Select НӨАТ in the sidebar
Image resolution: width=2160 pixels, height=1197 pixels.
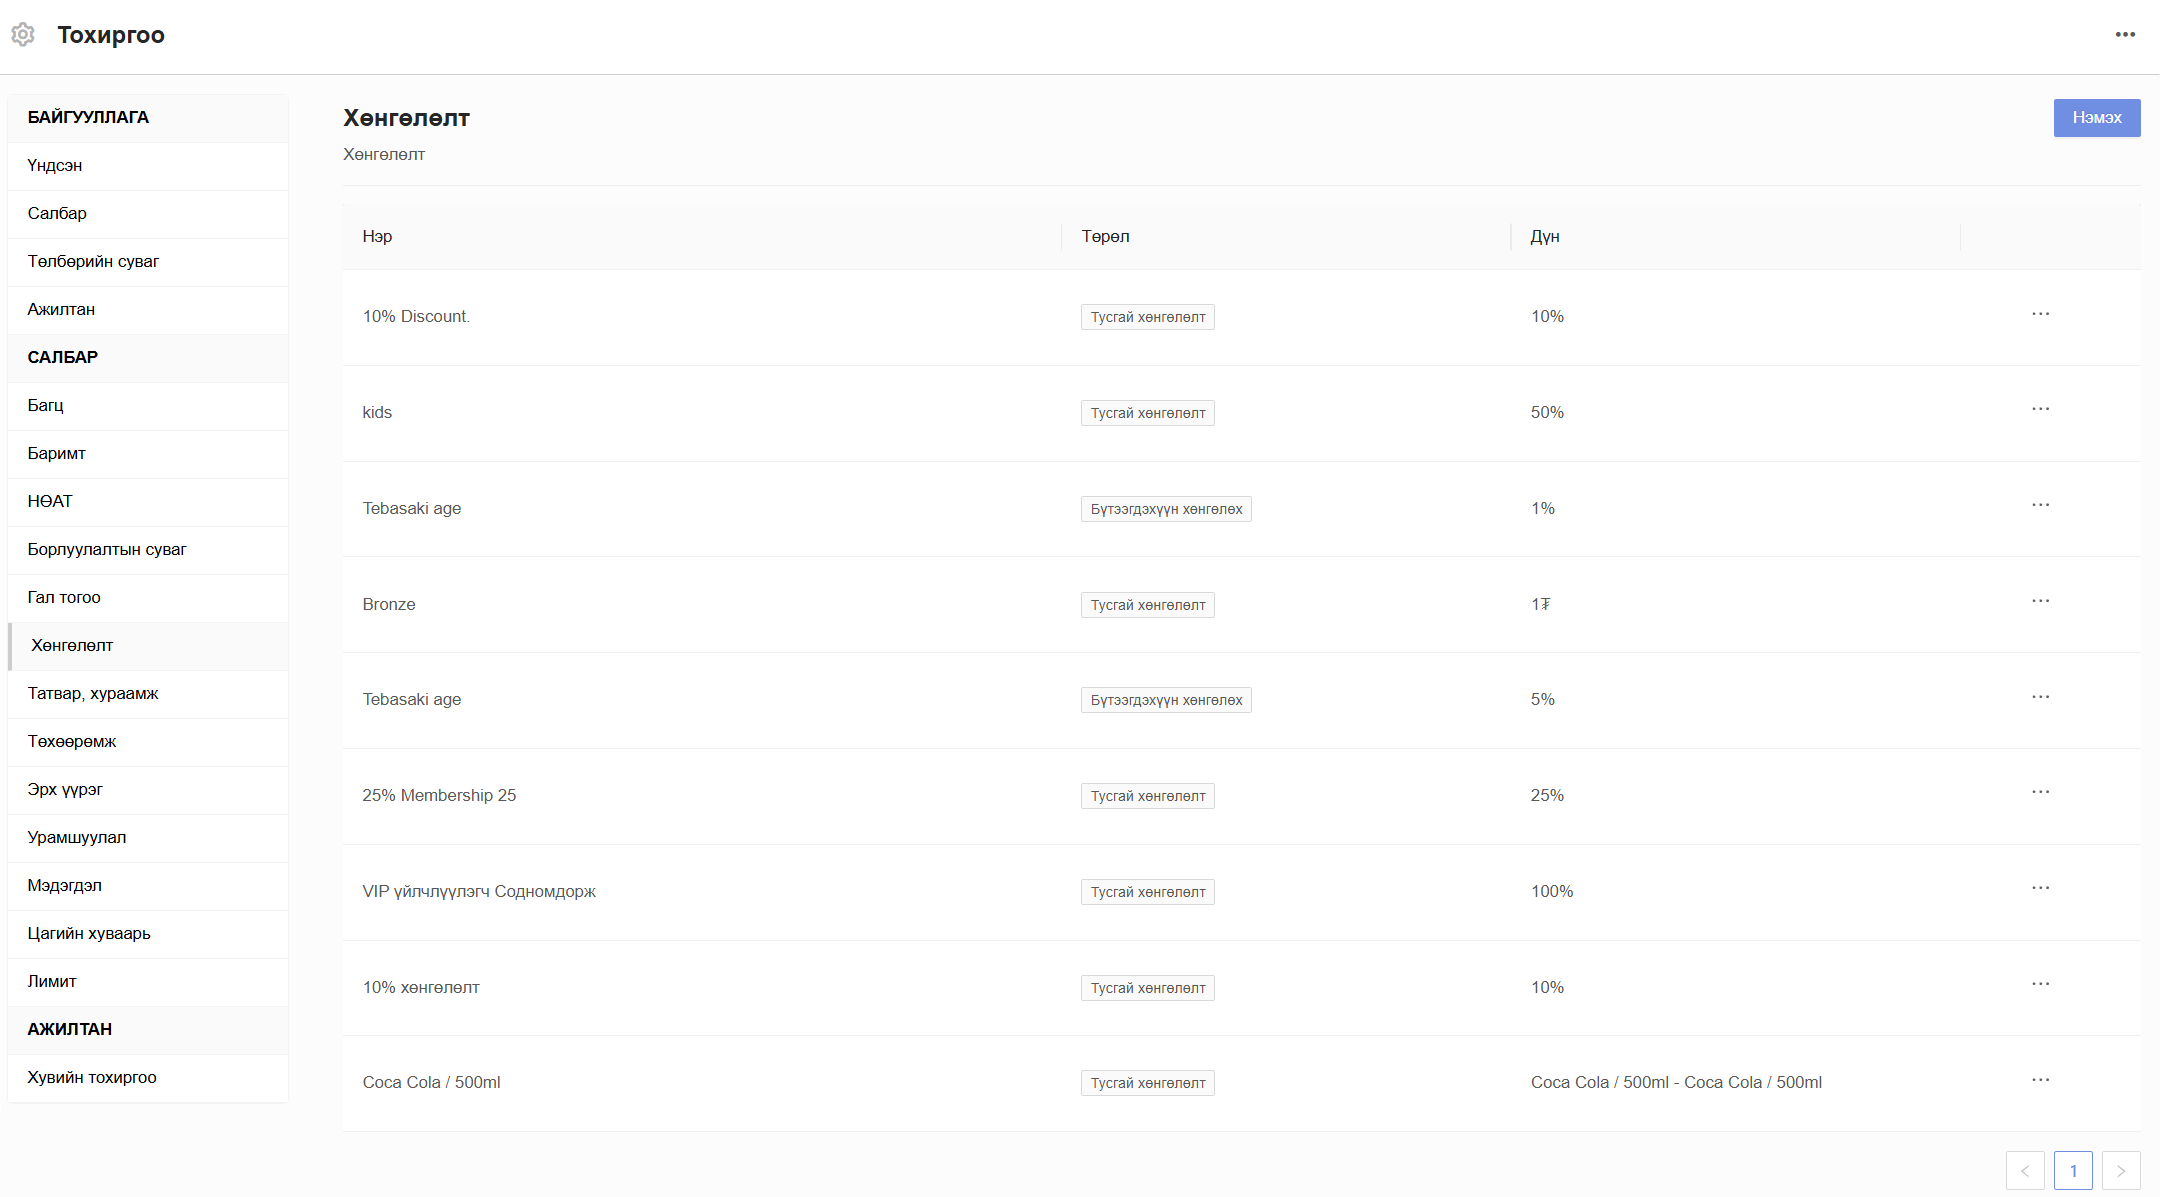pos(50,501)
